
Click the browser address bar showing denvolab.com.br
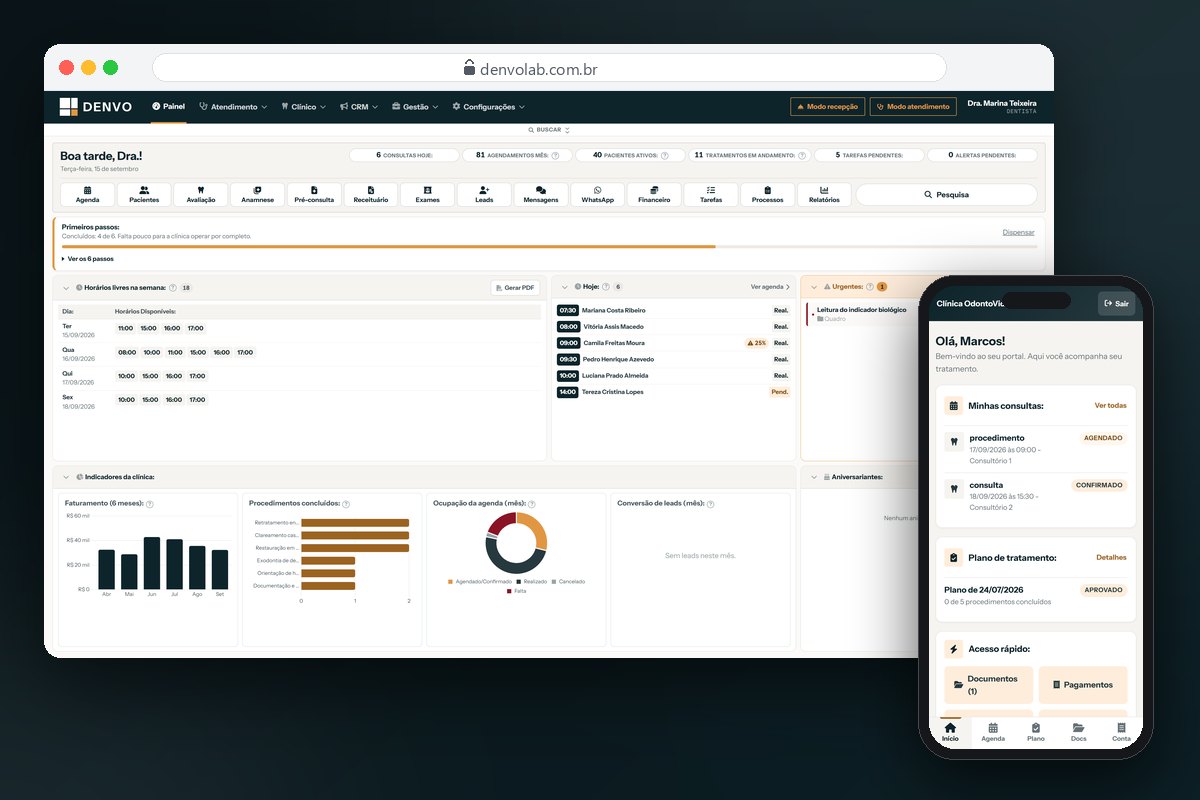[549, 68]
